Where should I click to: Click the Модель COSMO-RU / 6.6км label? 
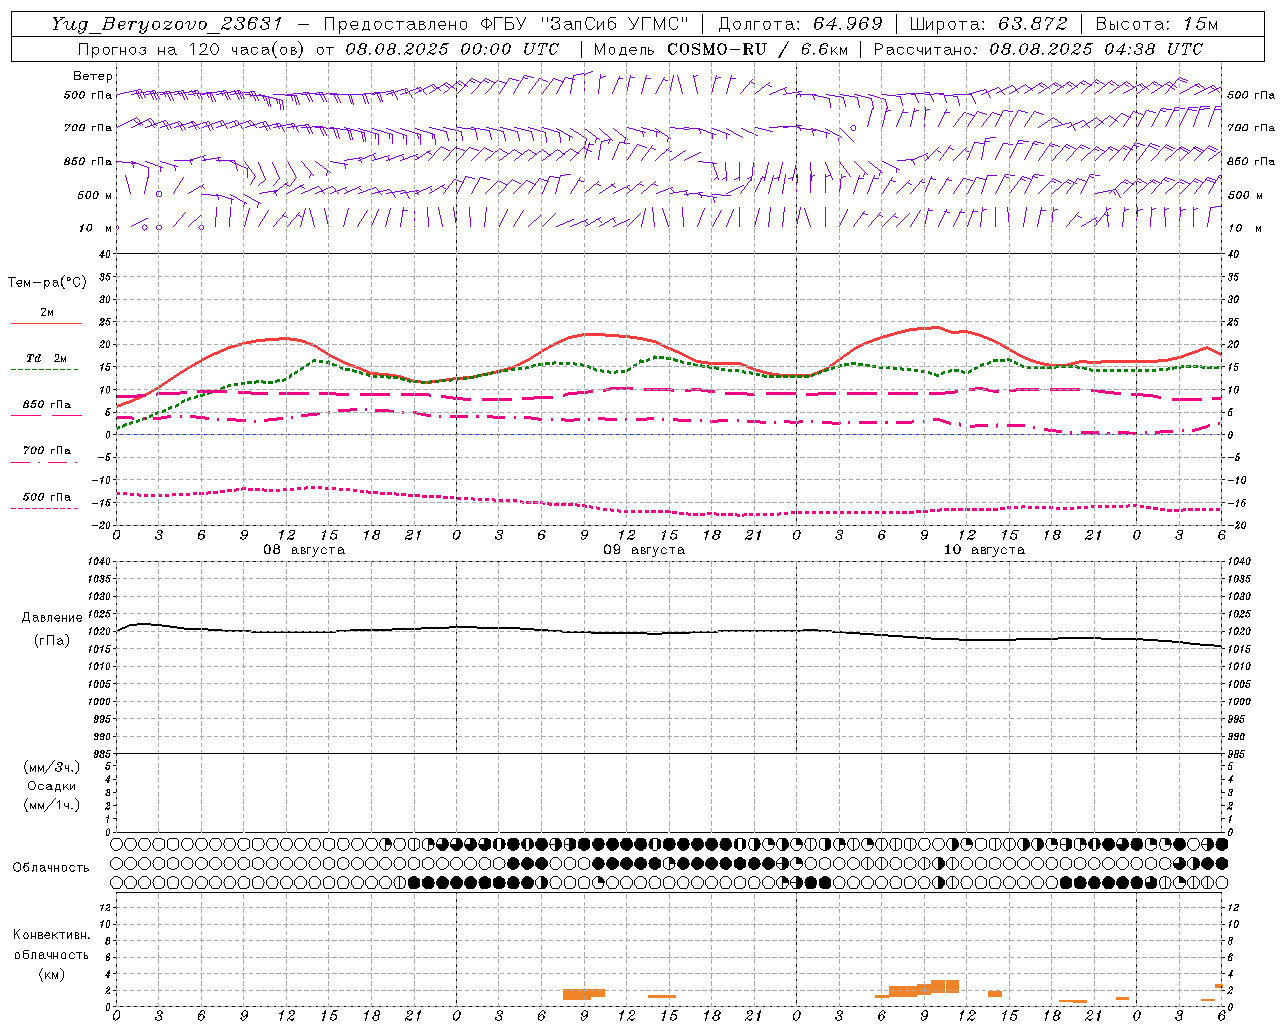(720, 49)
